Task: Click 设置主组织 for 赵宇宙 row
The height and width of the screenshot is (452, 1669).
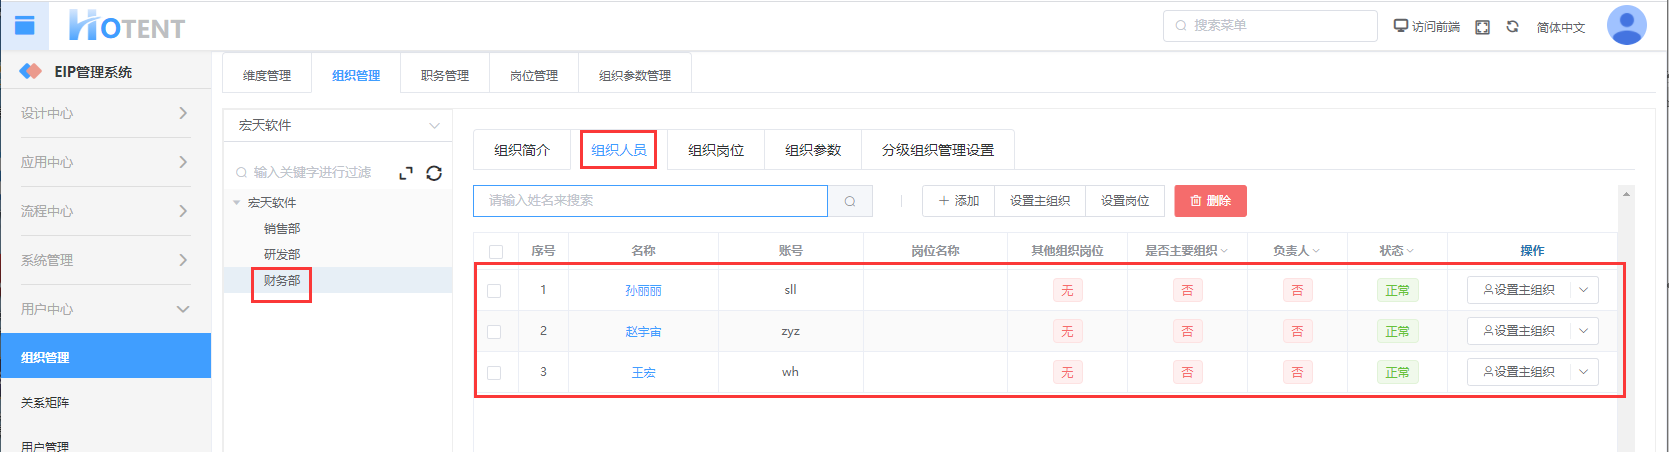Action: 1519,331
